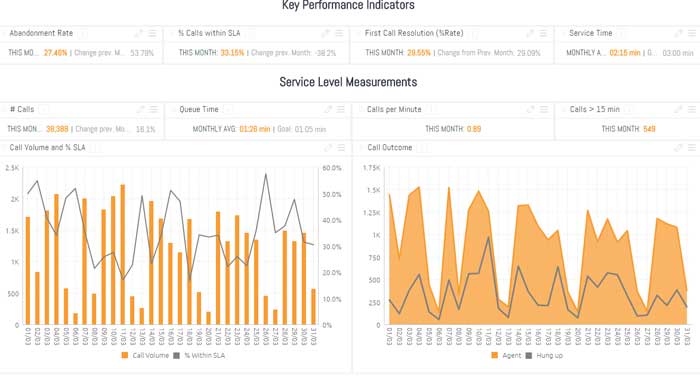Viewport: 700px width, 376px height.
Task: Open the Queue Time widget hamburger menu
Action: [x=341, y=109]
